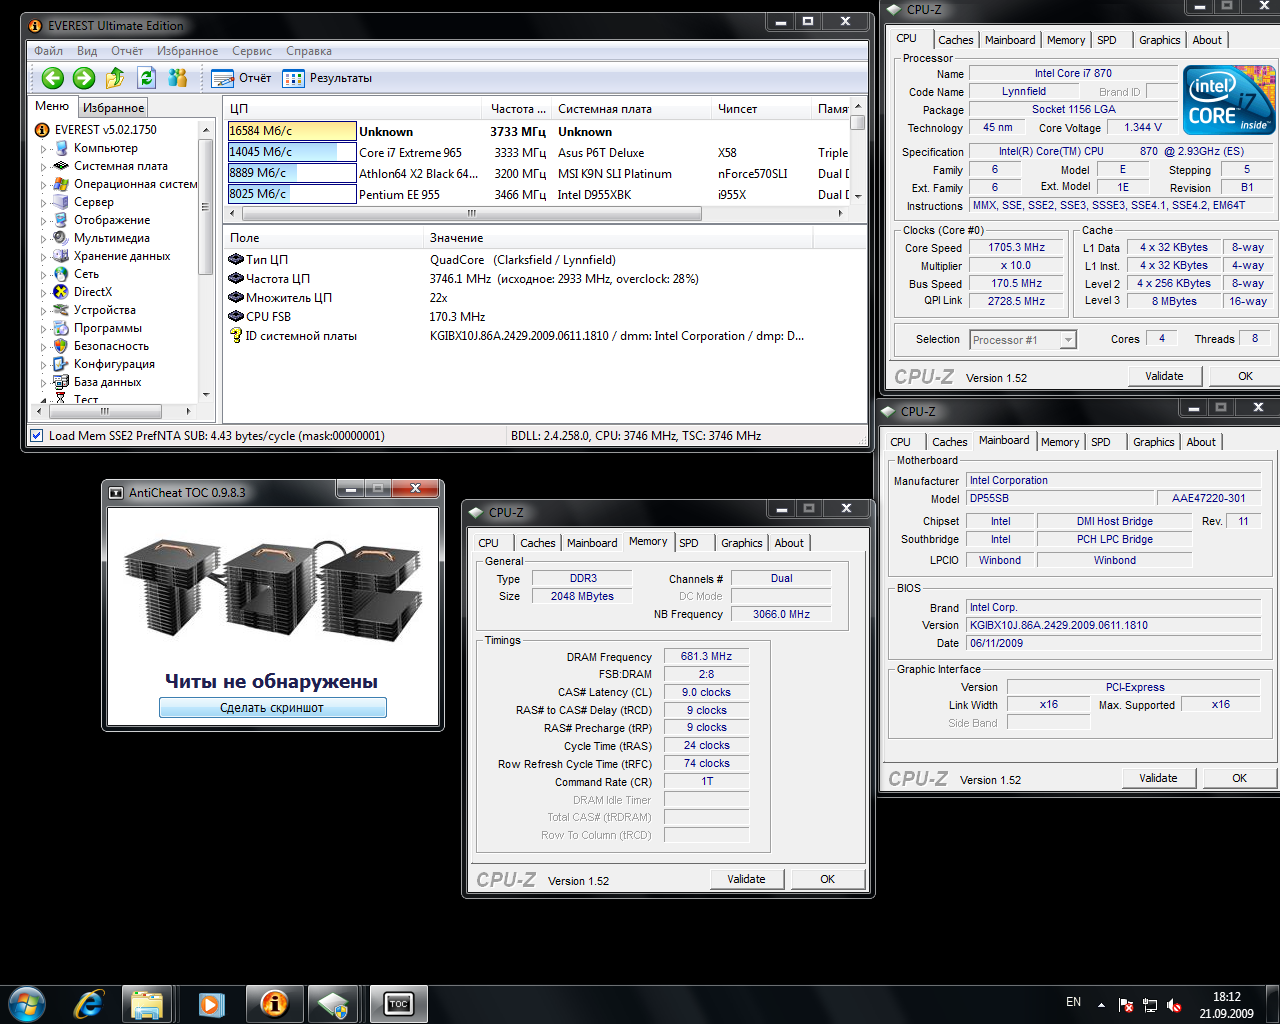Open Windows Explorer from the taskbar
Image resolution: width=1280 pixels, height=1024 pixels.
click(147, 1003)
